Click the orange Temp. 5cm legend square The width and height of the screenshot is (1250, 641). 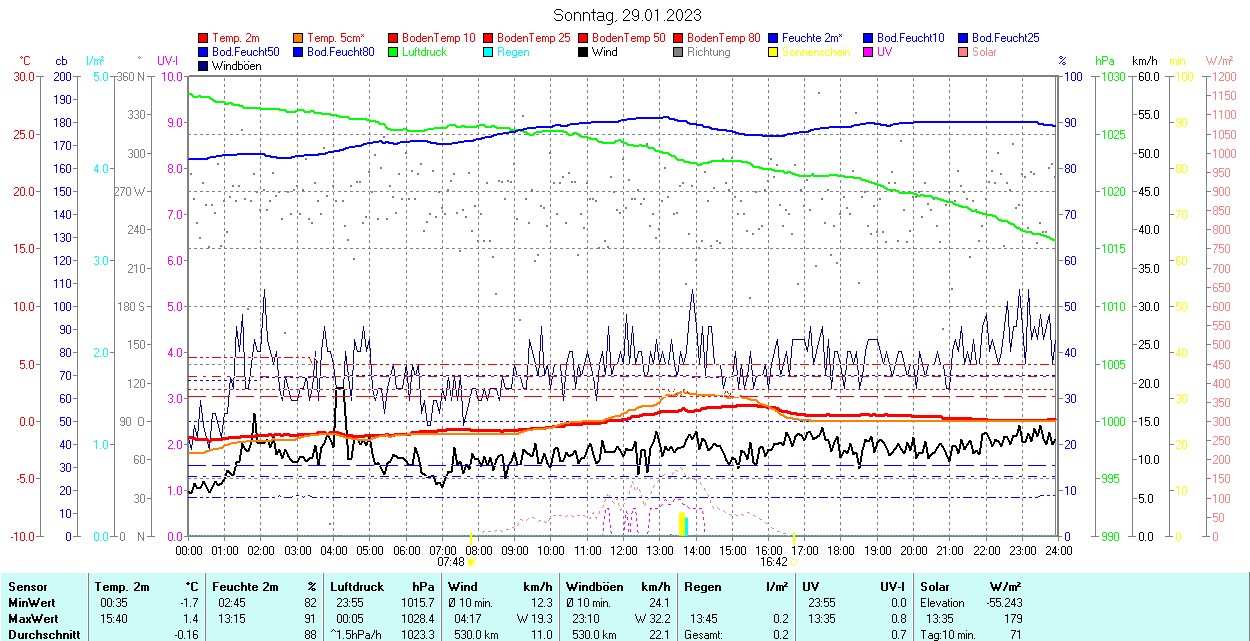click(x=298, y=38)
